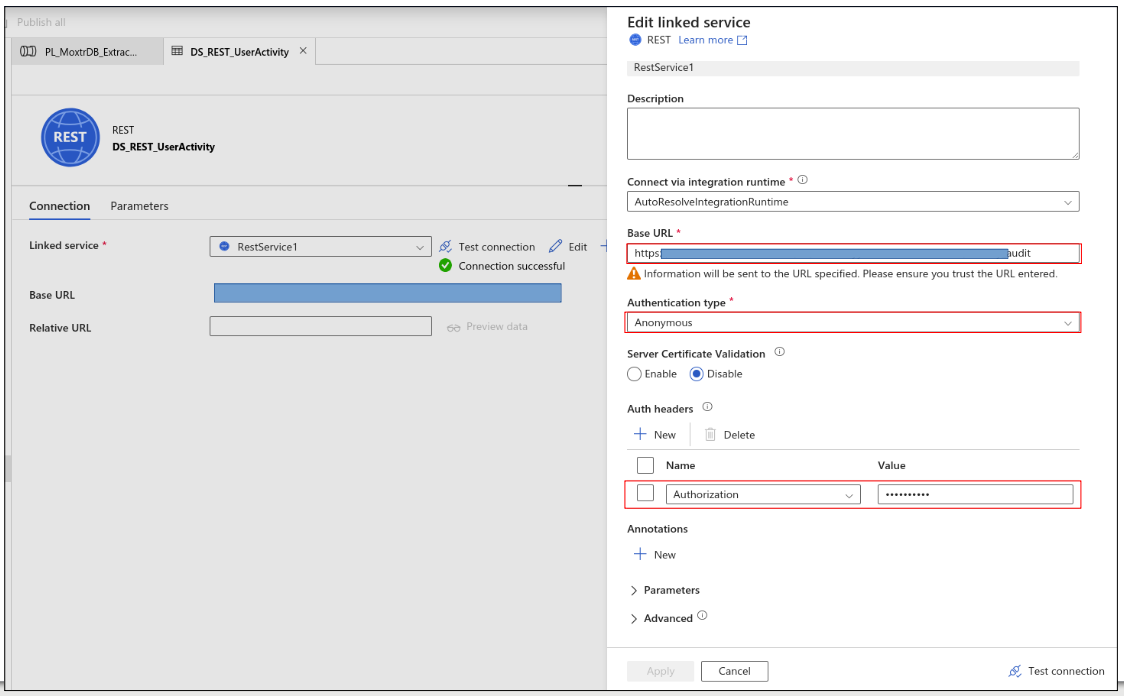The image size is (1124, 696).
Task: Click the Edit text next to linked service
Action: pyautogui.click(x=578, y=247)
